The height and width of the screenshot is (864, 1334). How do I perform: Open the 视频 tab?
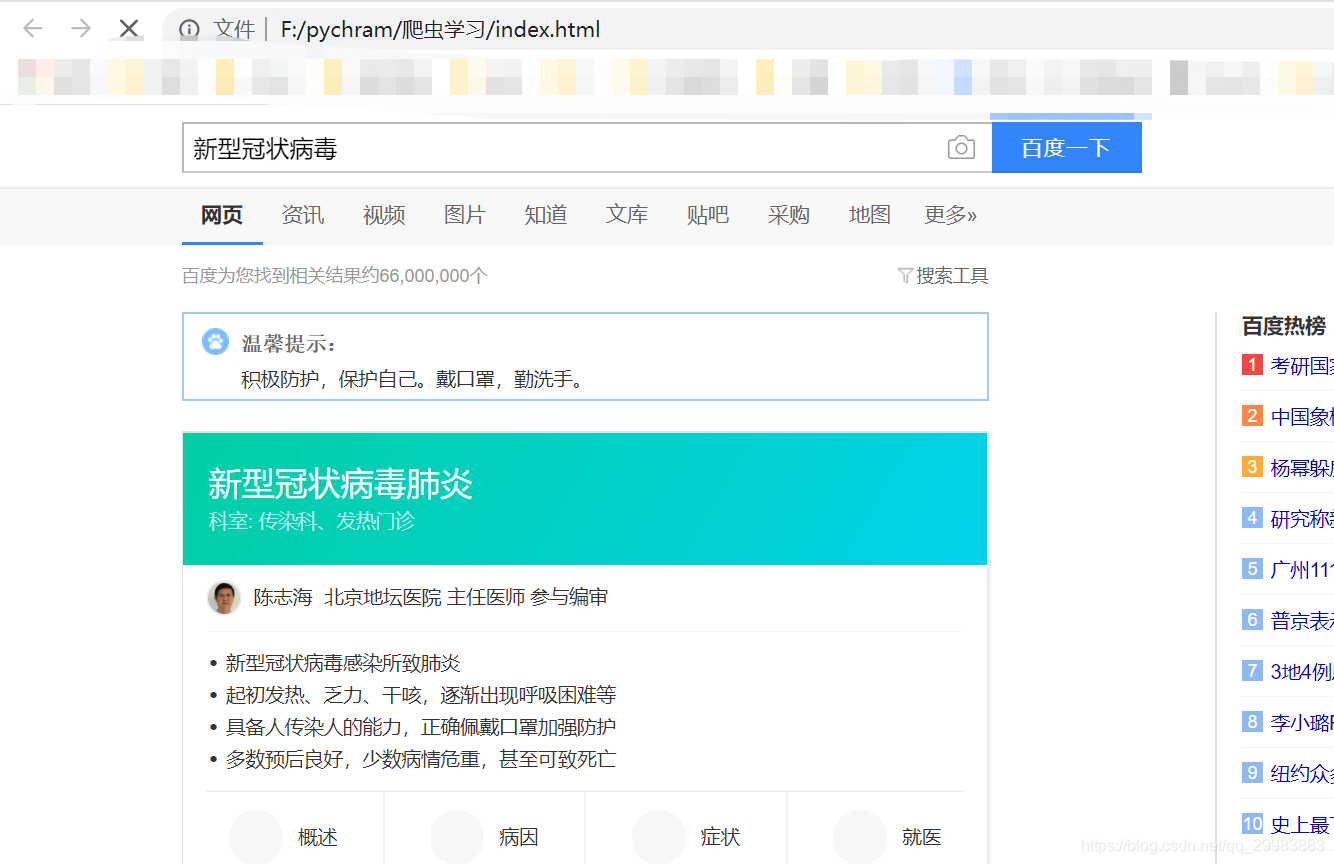coord(384,215)
